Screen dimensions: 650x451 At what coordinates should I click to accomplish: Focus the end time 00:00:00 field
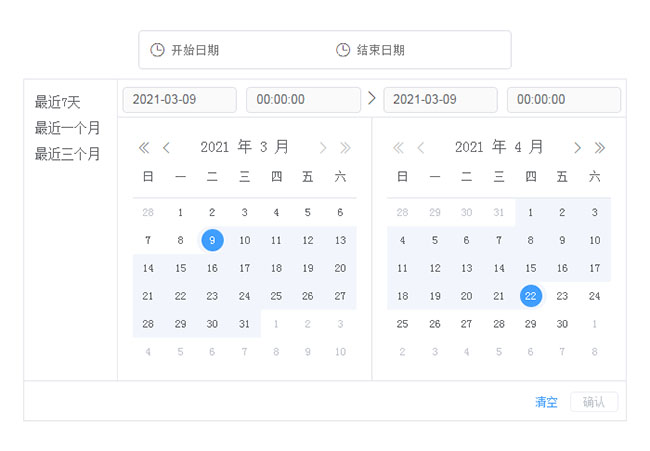tap(563, 100)
